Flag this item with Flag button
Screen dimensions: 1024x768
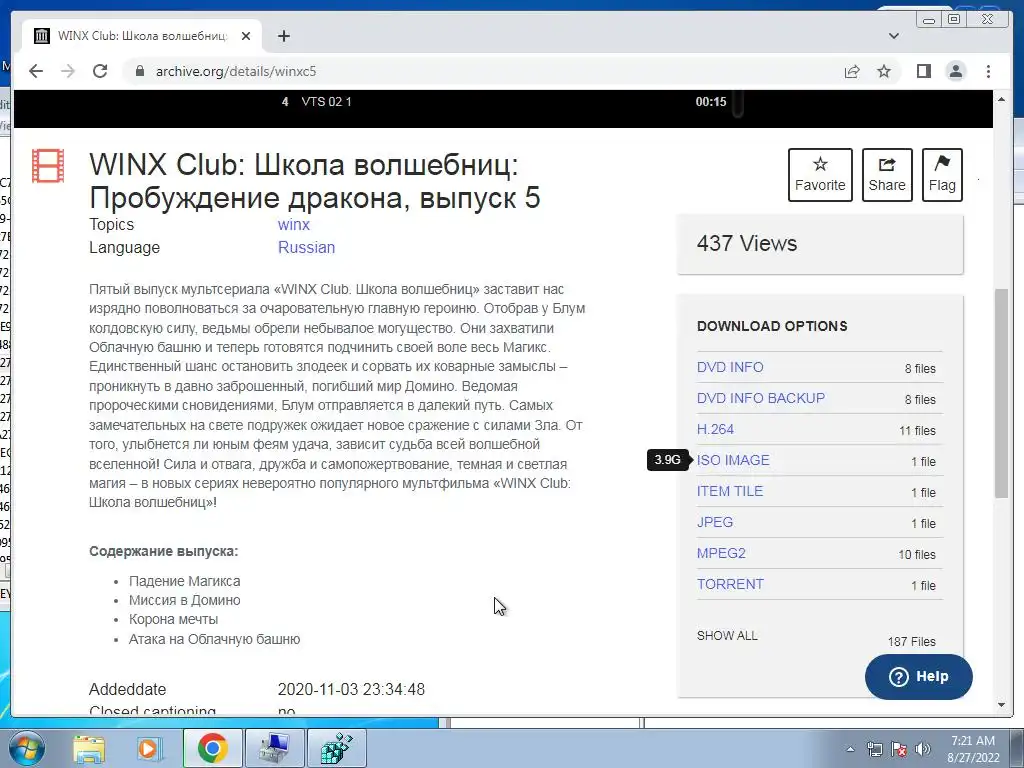point(942,175)
